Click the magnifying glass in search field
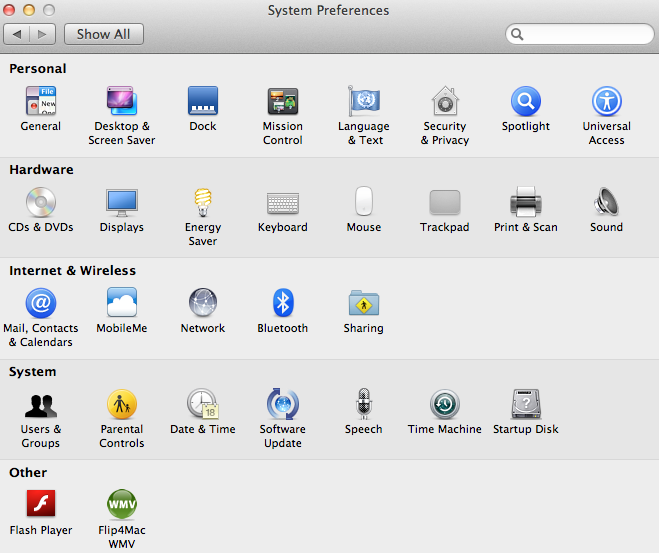 coord(517,34)
